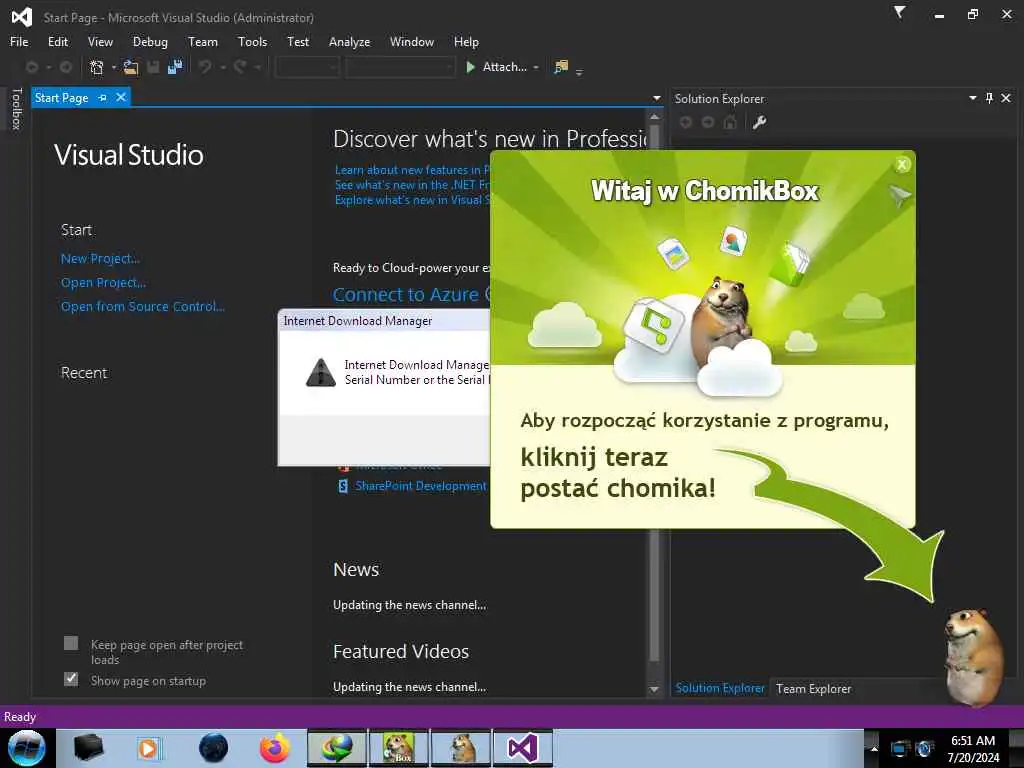Close the Start Page tab

(x=121, y=97)
